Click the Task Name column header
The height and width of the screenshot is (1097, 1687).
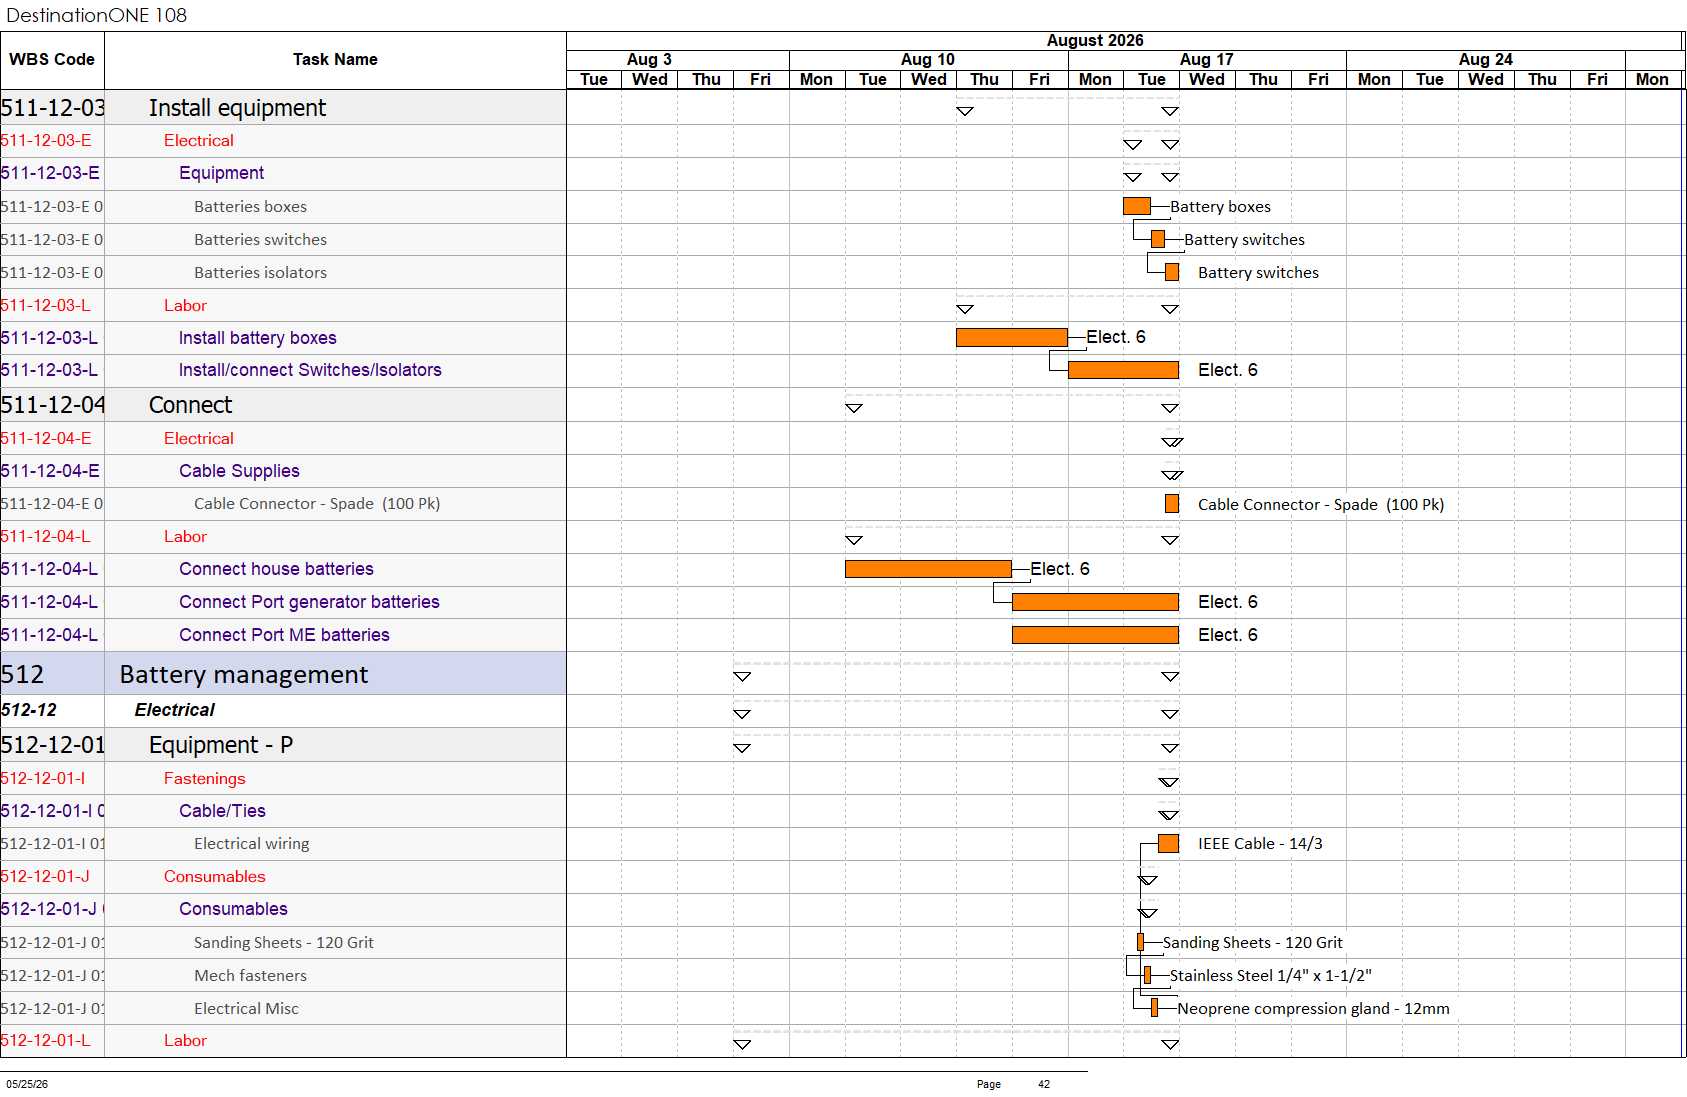click(x=335, y=60)
